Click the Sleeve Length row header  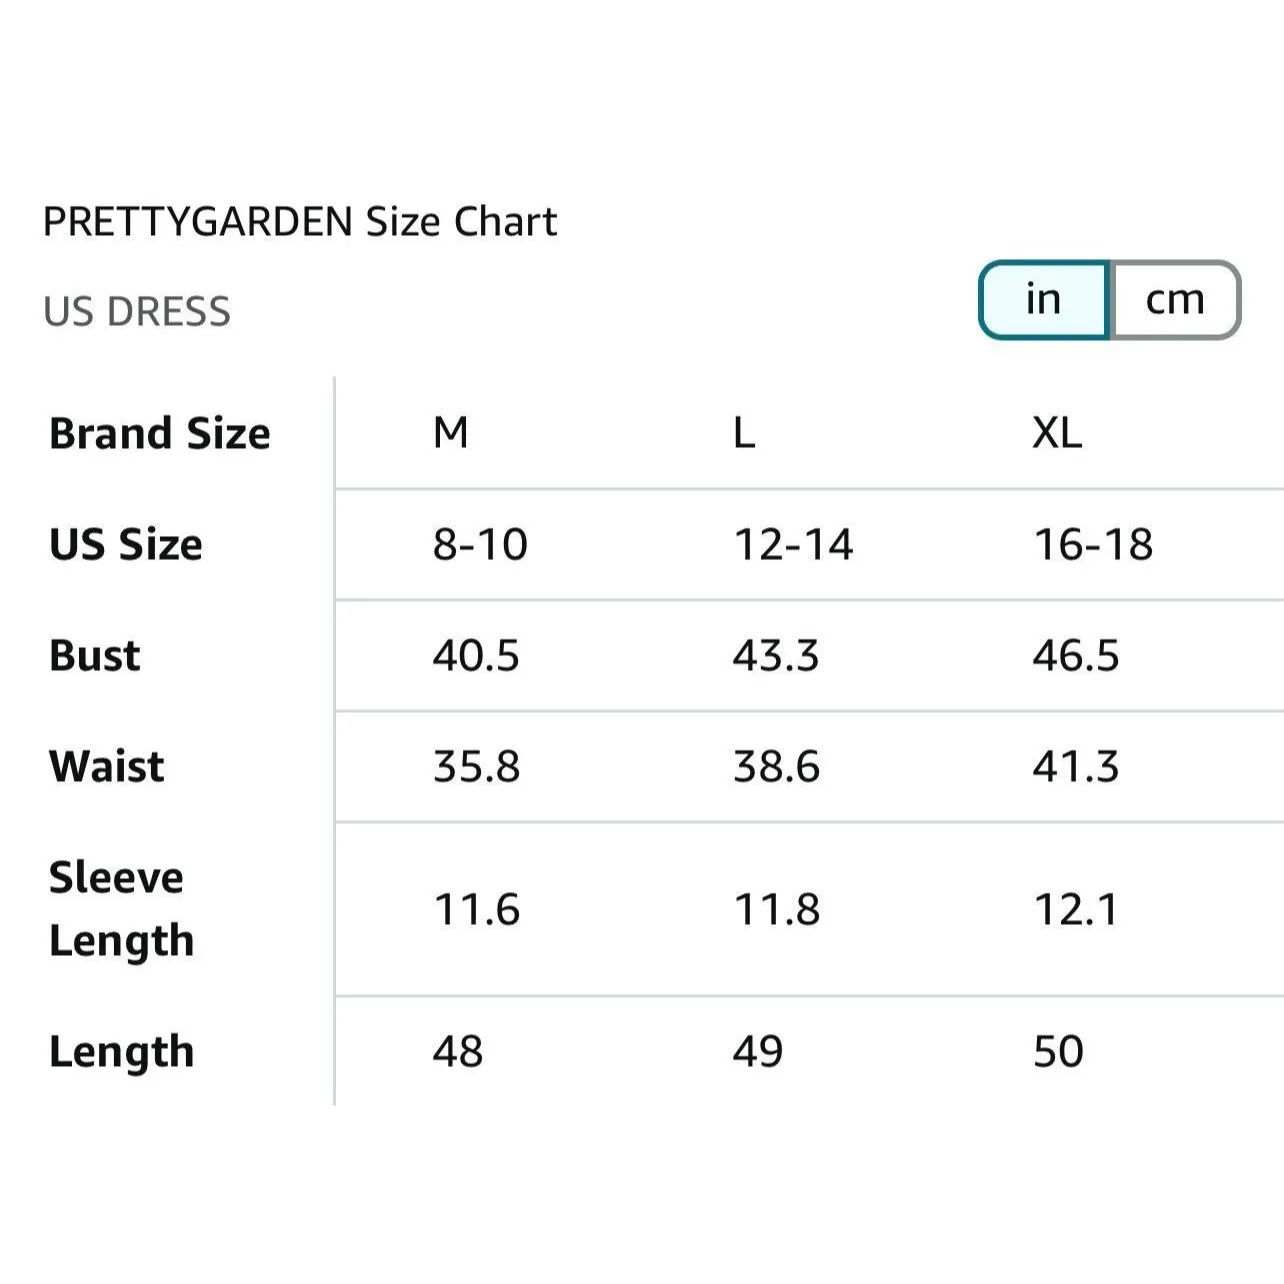click(121, 908)
